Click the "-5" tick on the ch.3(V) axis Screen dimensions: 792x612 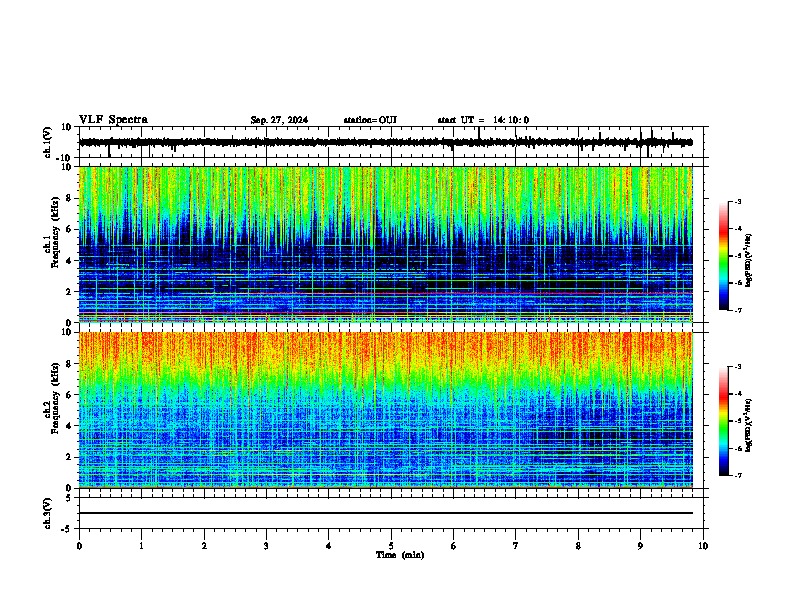[67, 529]
